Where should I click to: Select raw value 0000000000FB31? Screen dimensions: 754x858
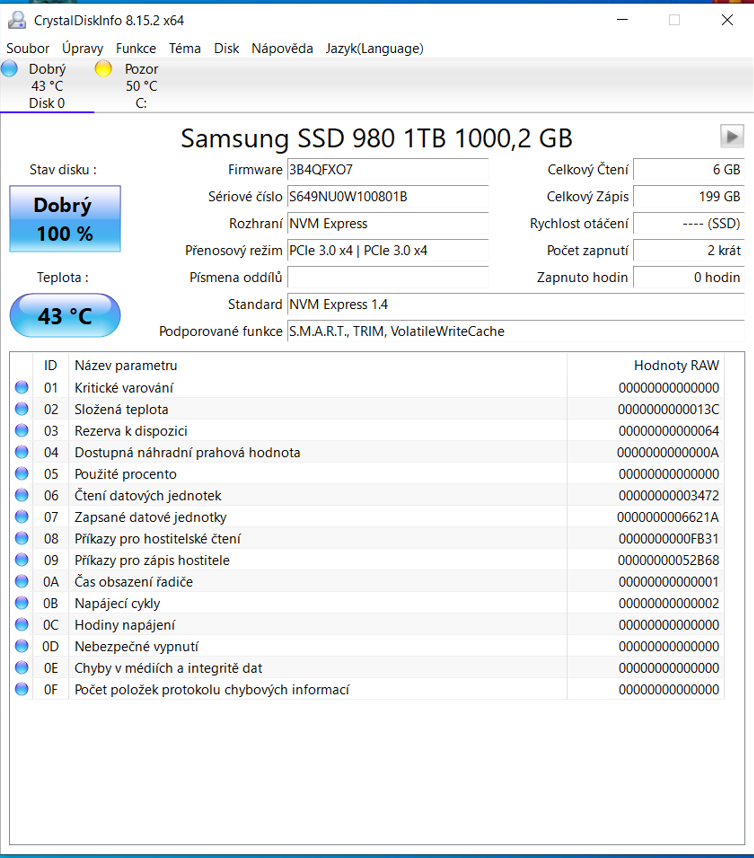pos(669,538)
